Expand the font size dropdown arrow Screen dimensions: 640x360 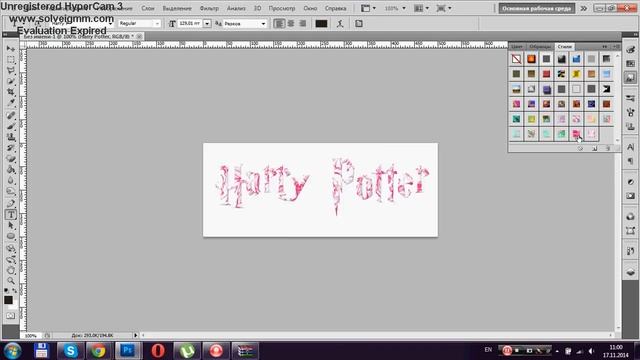pyautogui.click(x=207, y=24)
